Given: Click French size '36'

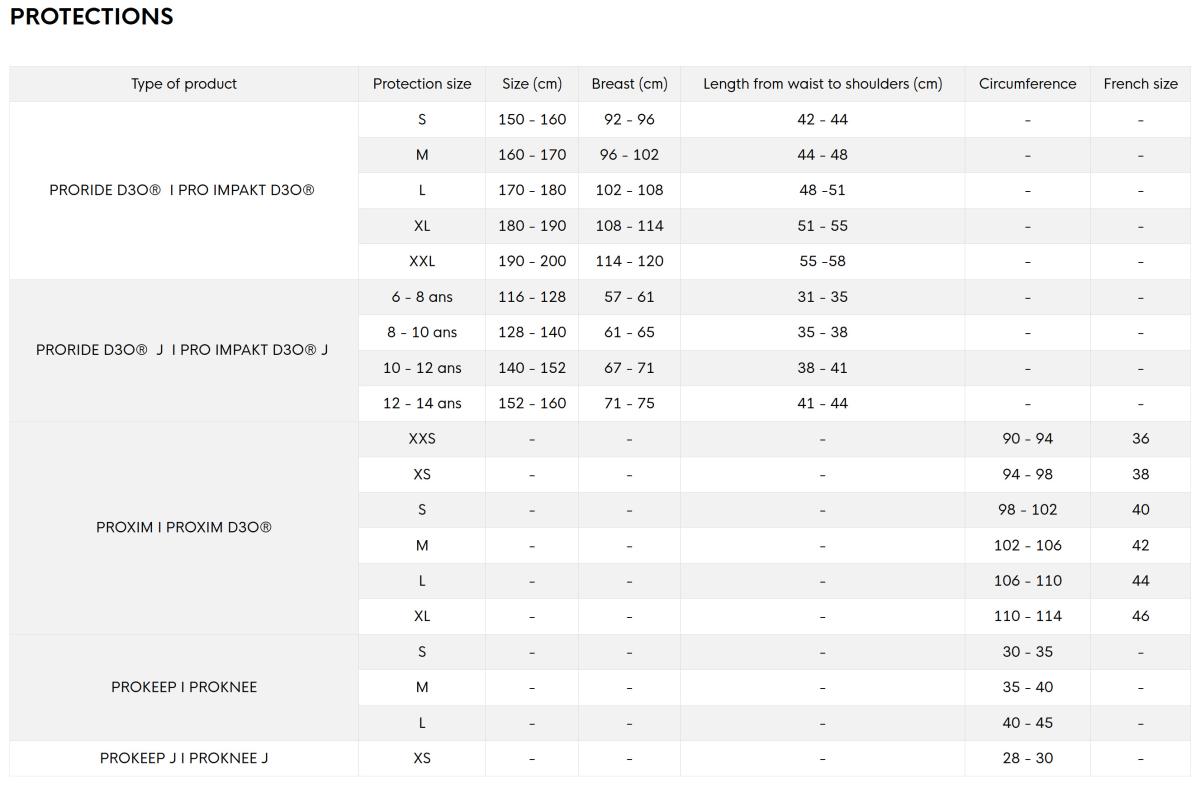Looking at the screenshot, I should coord(1140,439).
